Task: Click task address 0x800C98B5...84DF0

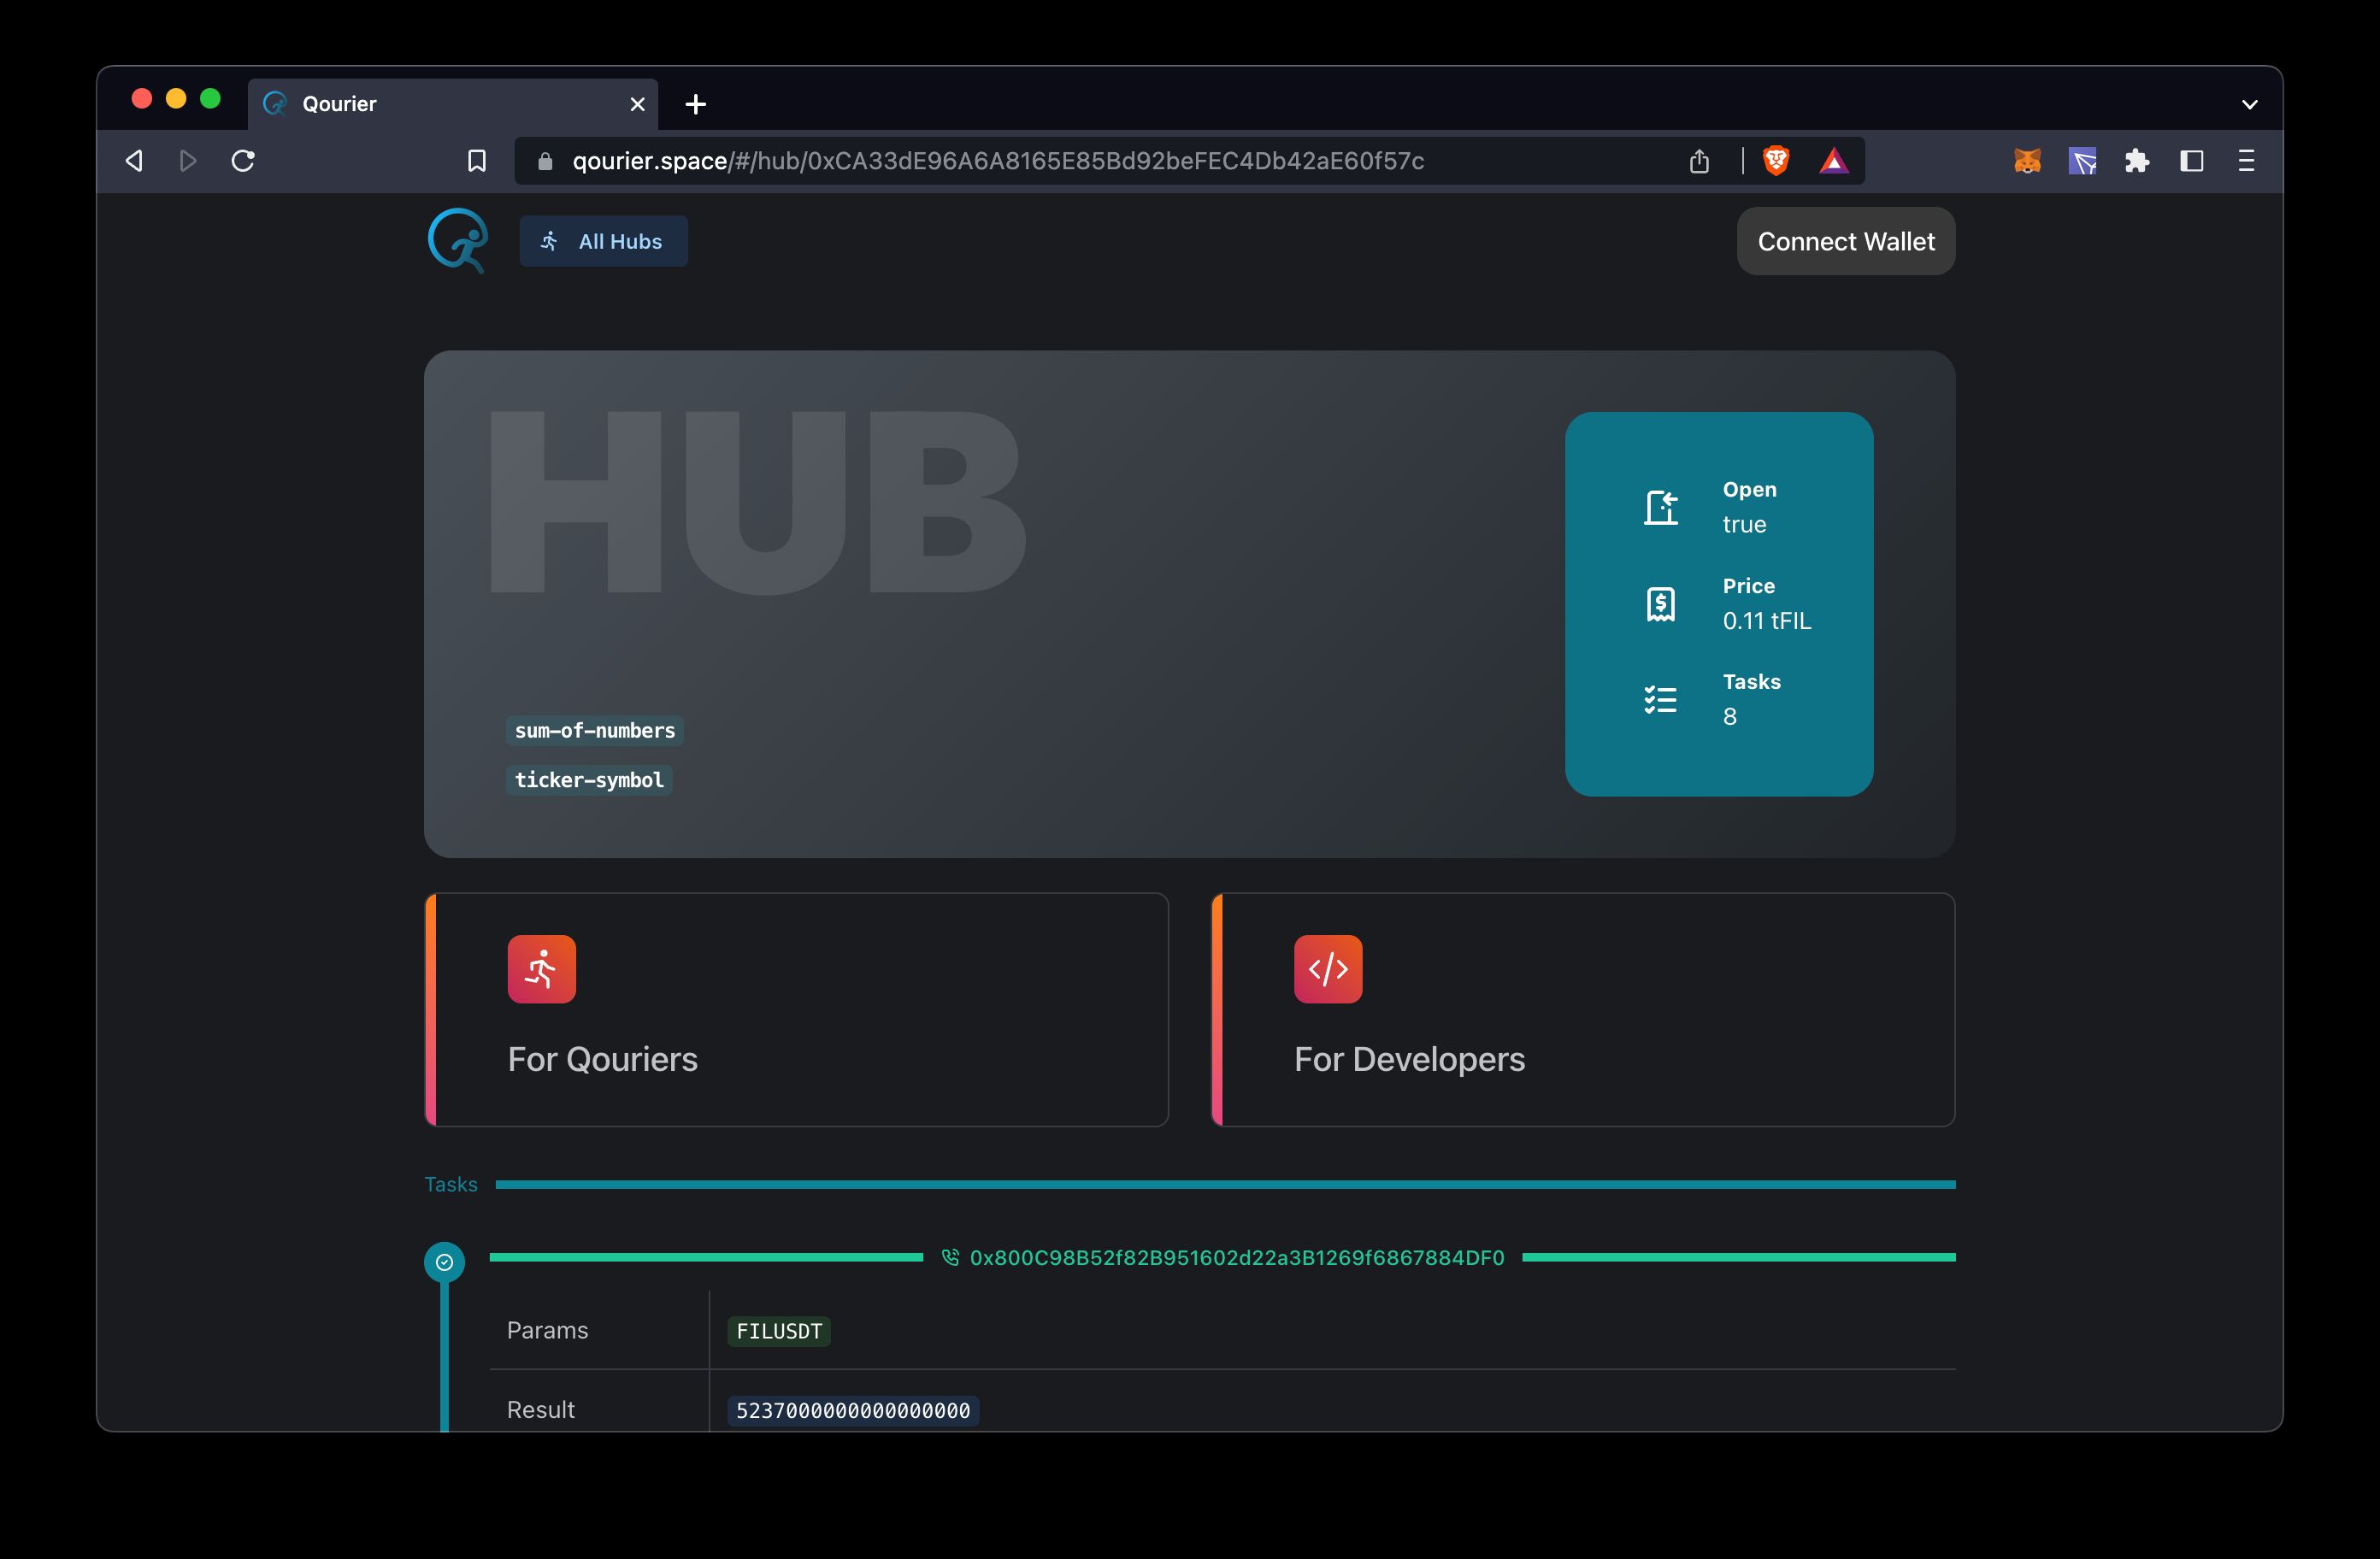Action: (x=1237, y=1257)
